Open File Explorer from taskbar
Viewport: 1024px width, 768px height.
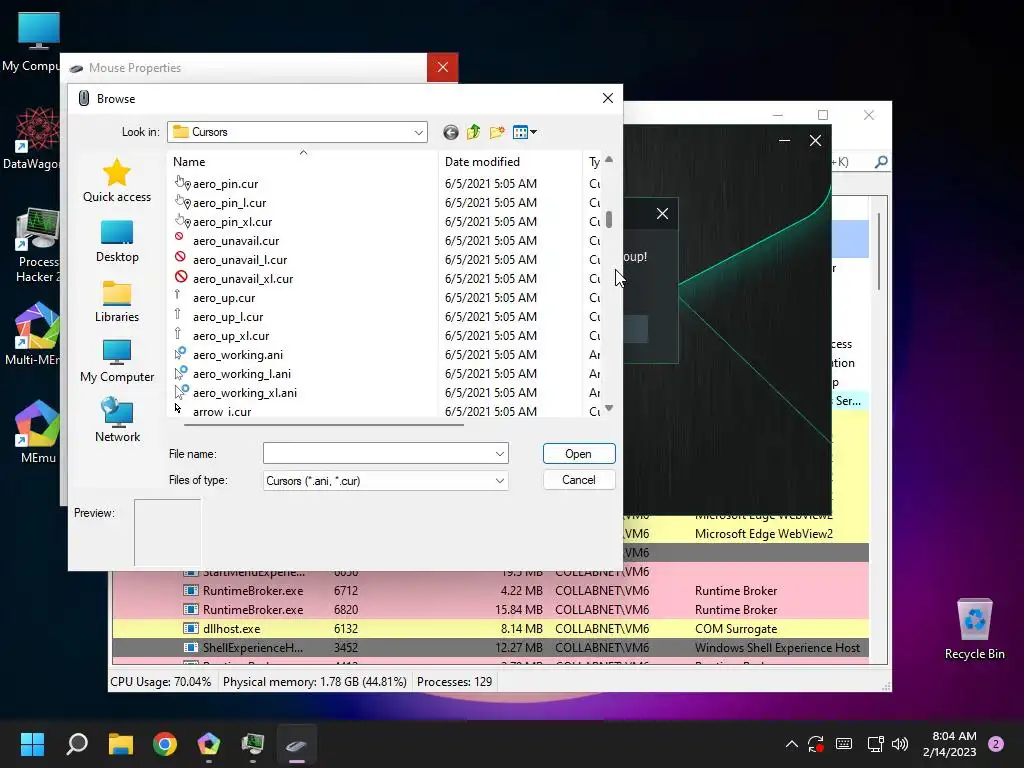(x=121, y=744)
